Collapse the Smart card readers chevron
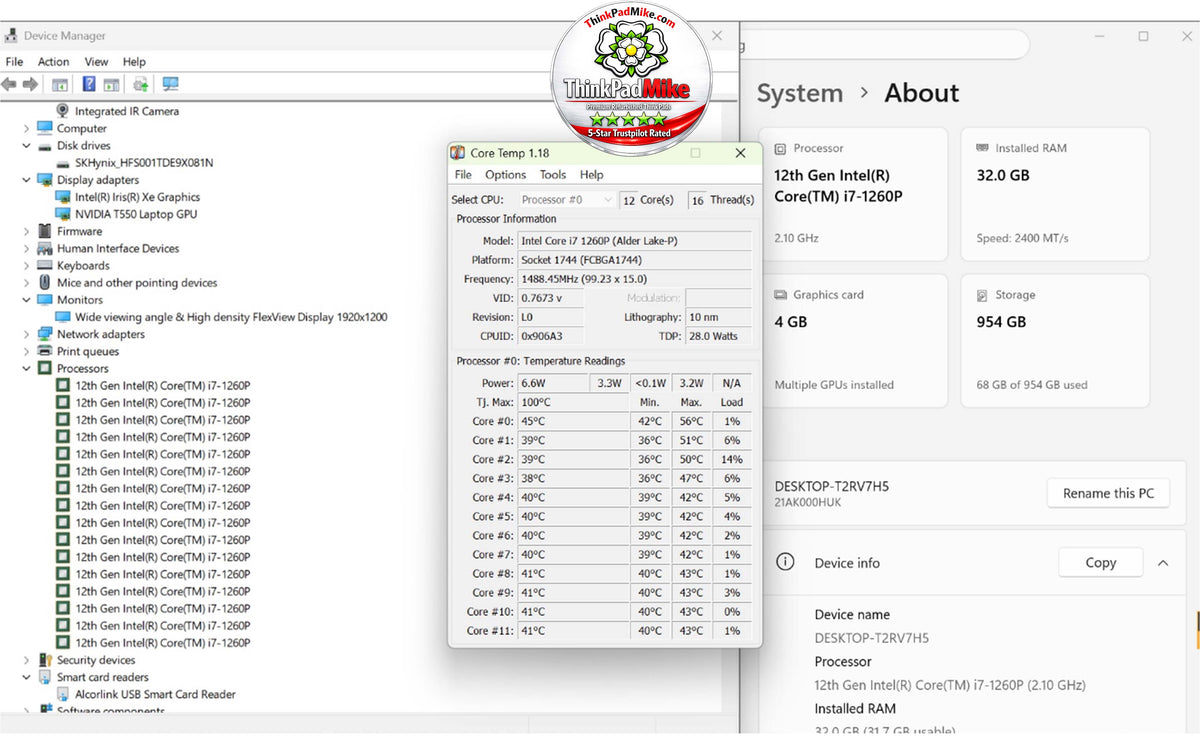 26,677
